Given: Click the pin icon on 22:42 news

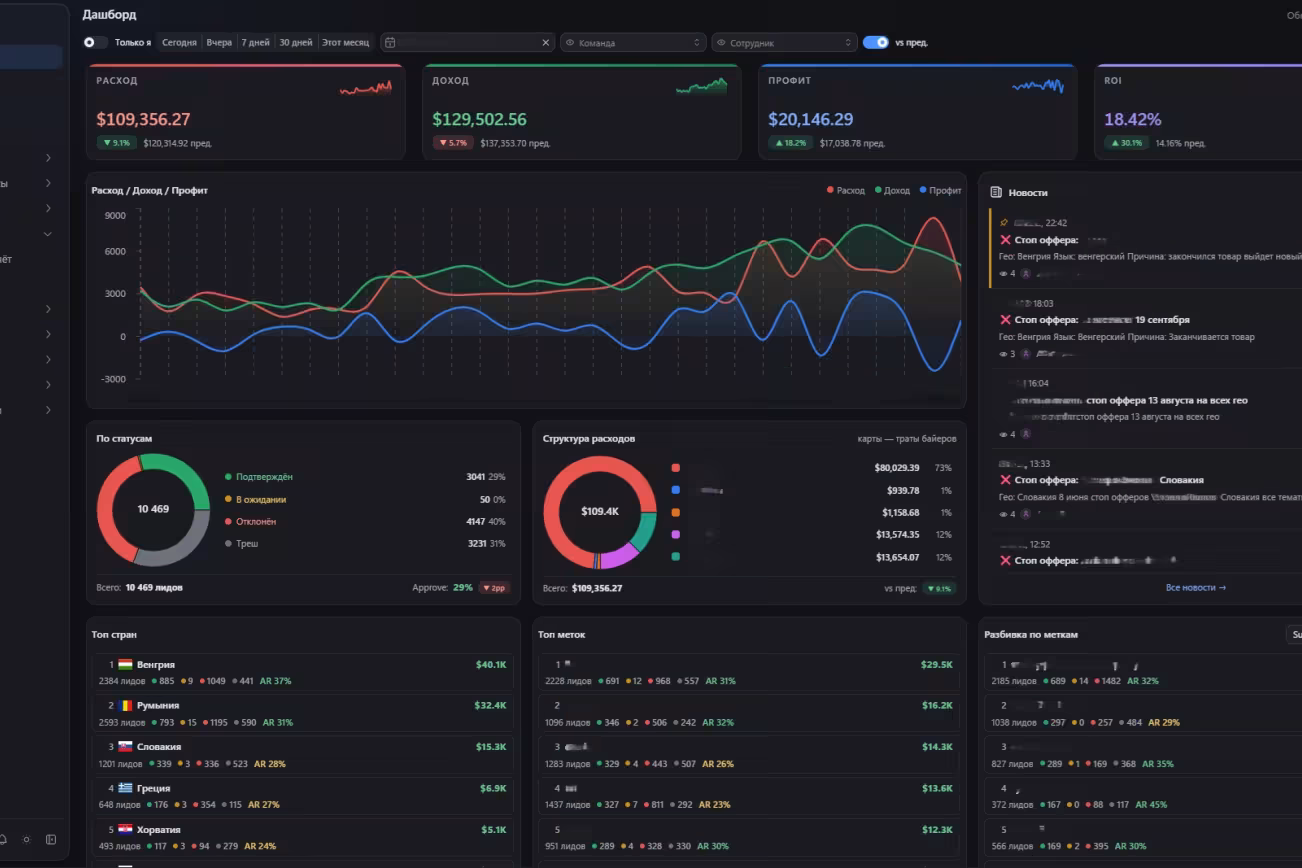Looking at the screenshot, I should (x=1004, y=223).
